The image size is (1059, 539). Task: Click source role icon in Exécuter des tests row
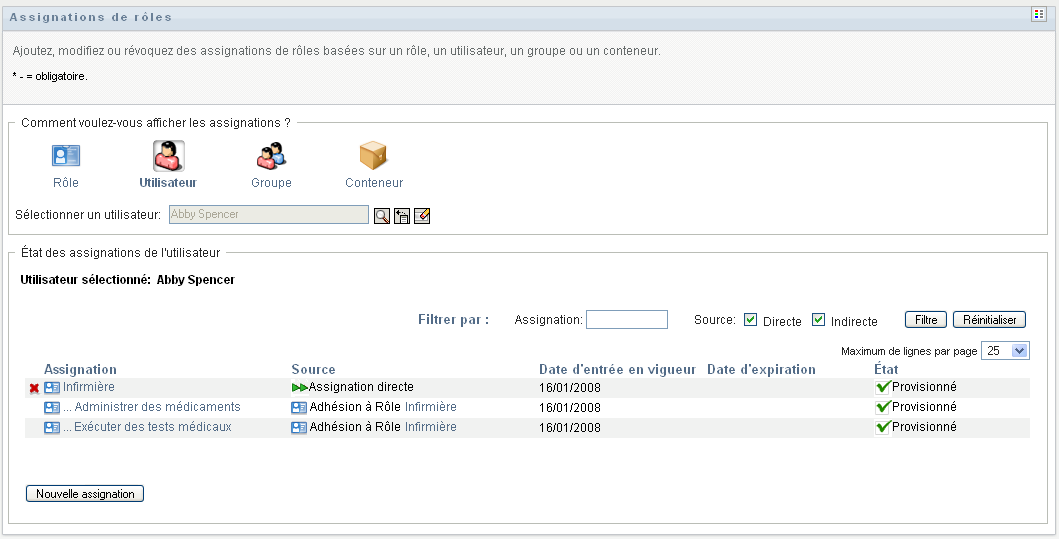click(299, 428)
